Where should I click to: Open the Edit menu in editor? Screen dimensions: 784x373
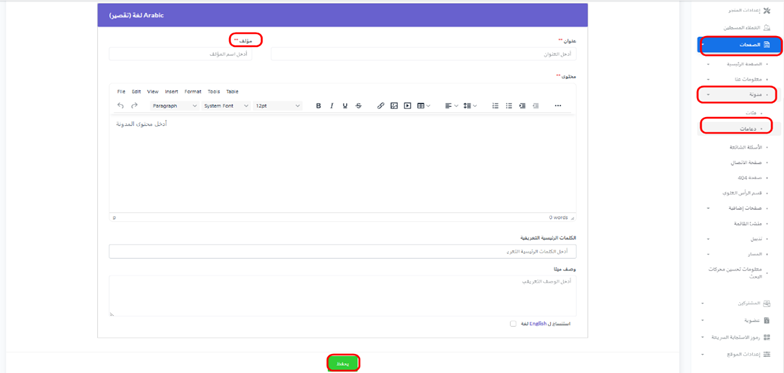pos(136,92)
